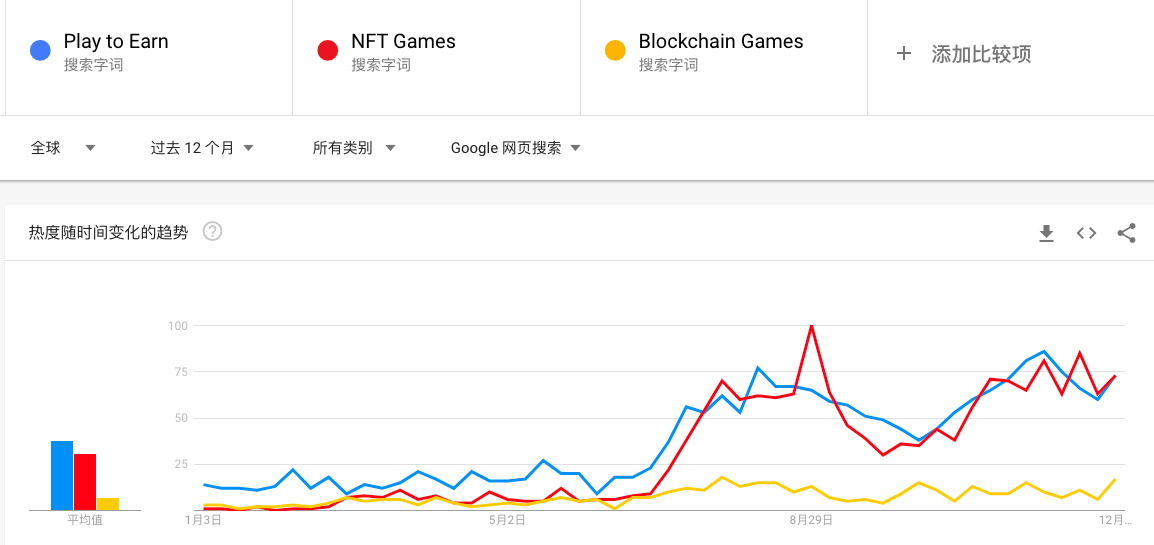Image resolution: width=1154 pixels, height=545 pixels.
Task: Click the blue Play to Earn dot
Action: [x=41, y=50]
